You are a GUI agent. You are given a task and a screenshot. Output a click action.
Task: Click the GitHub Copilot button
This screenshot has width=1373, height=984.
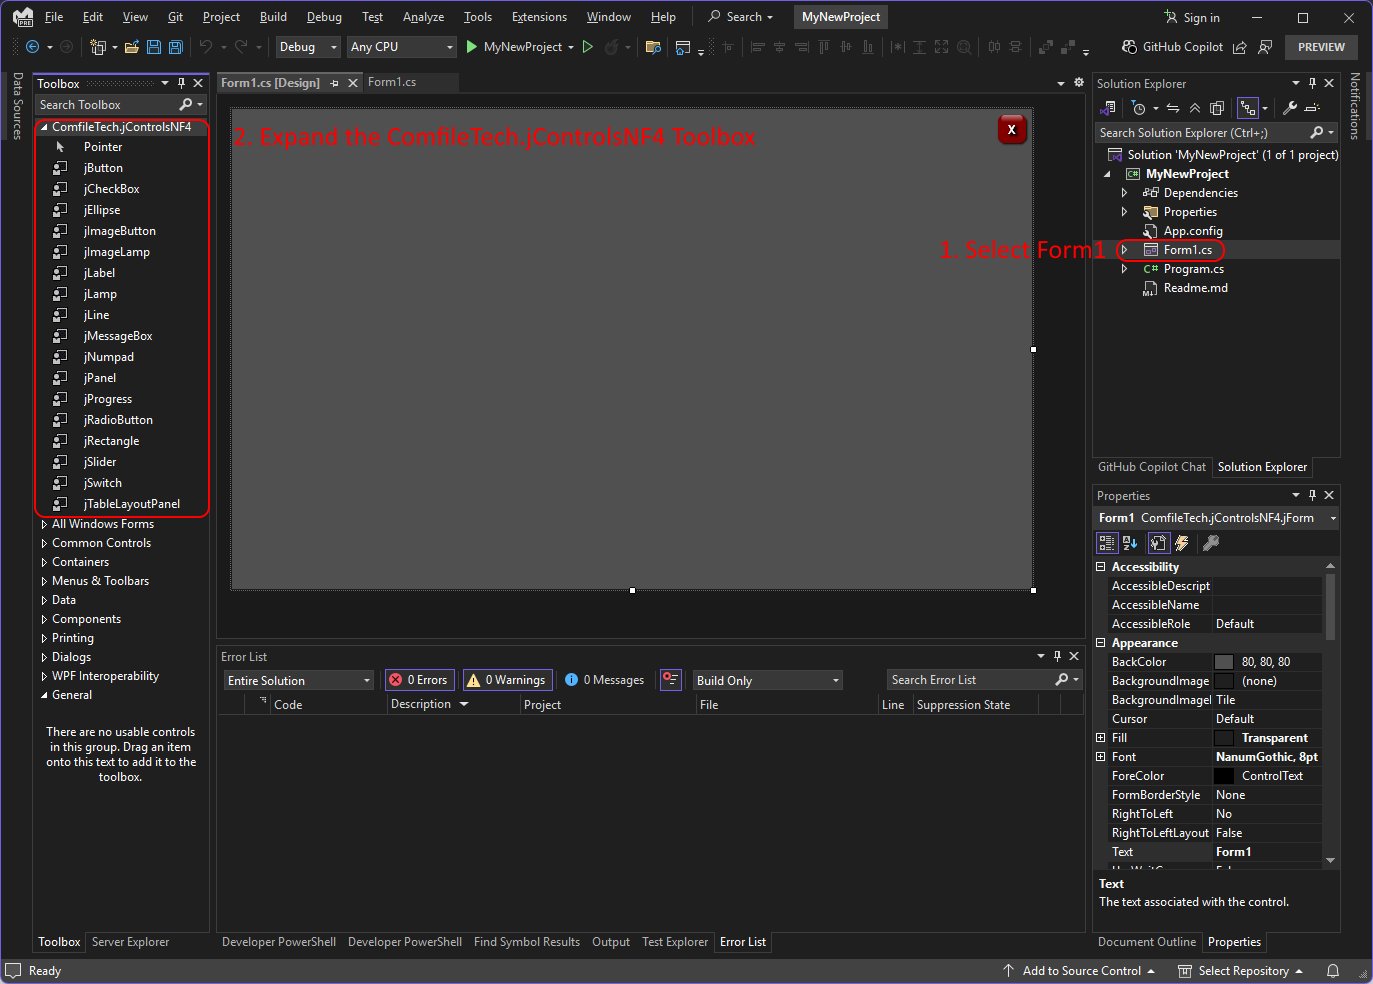click(x=1172, y=47)
